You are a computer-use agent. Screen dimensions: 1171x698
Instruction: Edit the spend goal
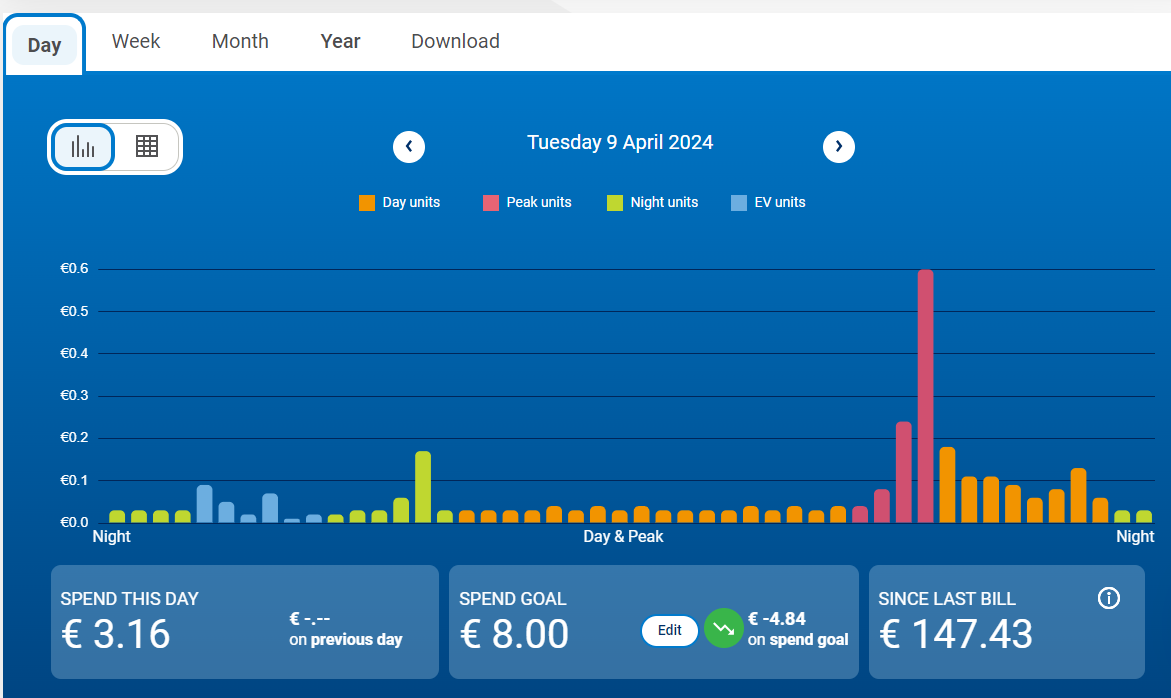(x=670, y=630)
